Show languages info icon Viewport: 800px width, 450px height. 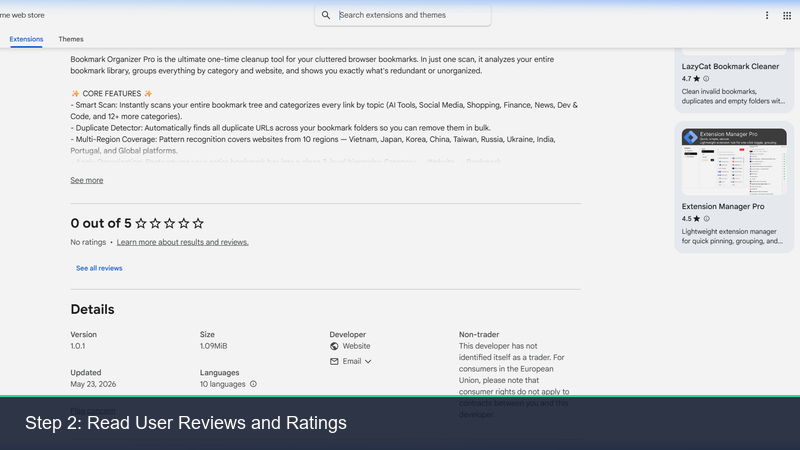click(253, 384)
